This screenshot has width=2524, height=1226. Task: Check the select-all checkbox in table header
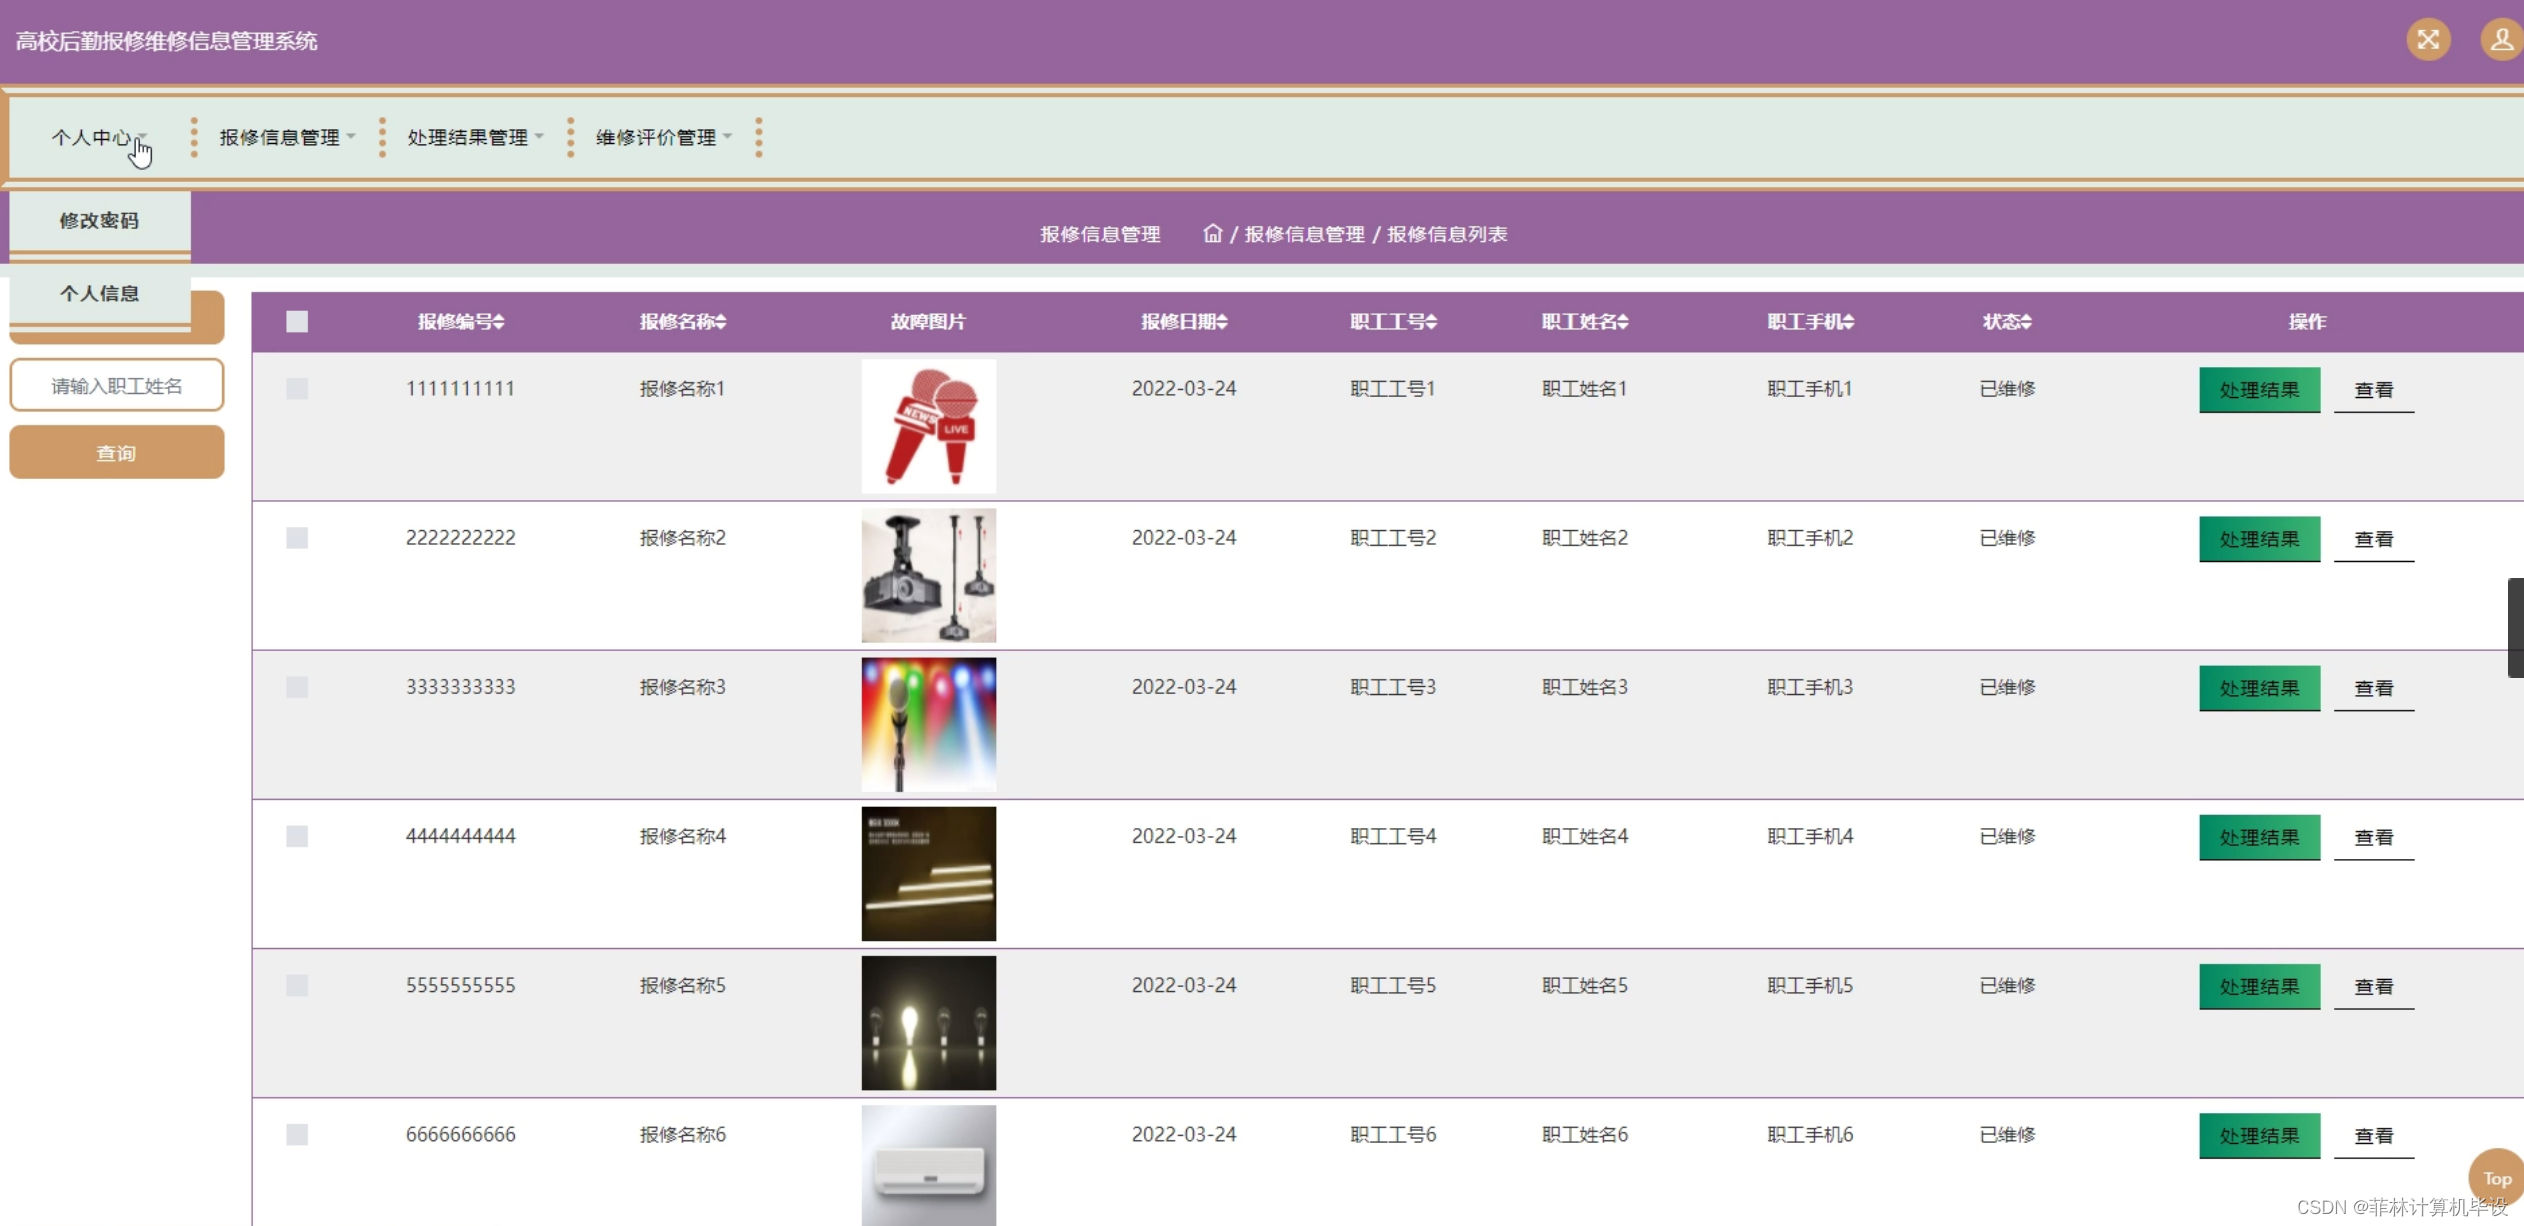coord(297,321)
